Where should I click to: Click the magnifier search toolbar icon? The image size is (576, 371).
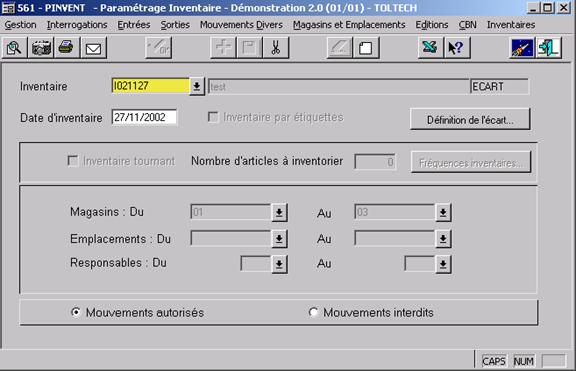14,48
